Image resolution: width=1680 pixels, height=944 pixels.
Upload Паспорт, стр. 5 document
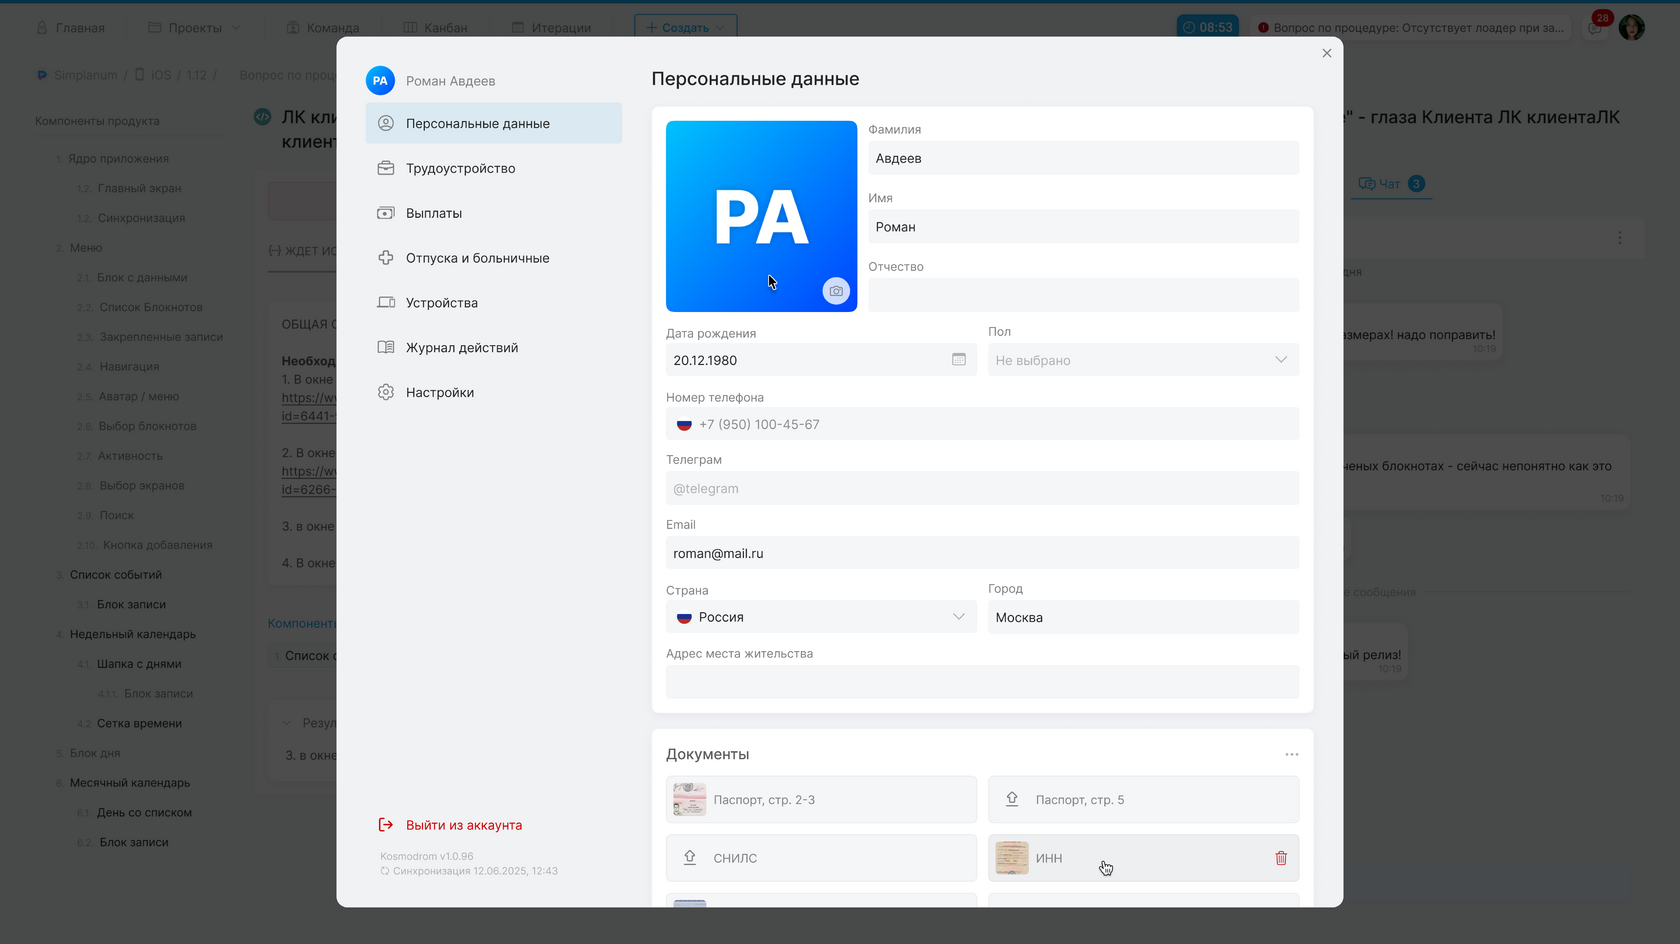(x=1143, y=800)
